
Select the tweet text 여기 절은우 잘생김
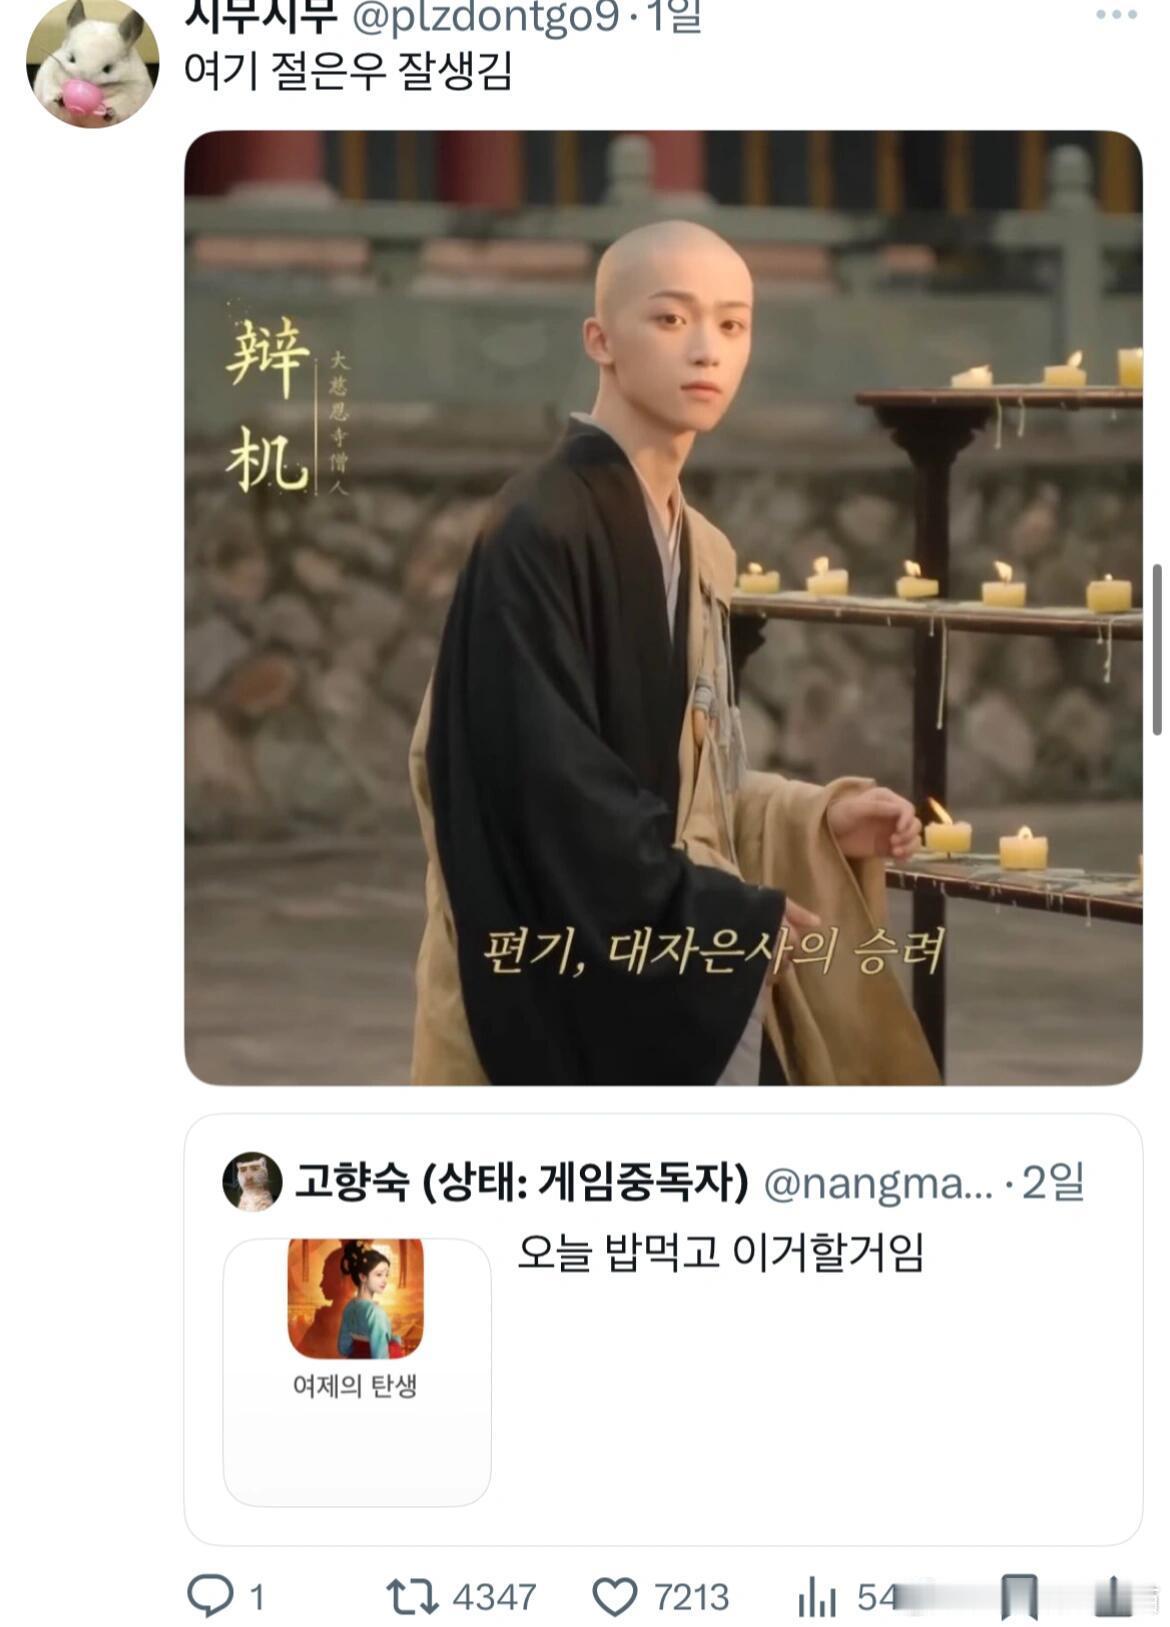349,71
